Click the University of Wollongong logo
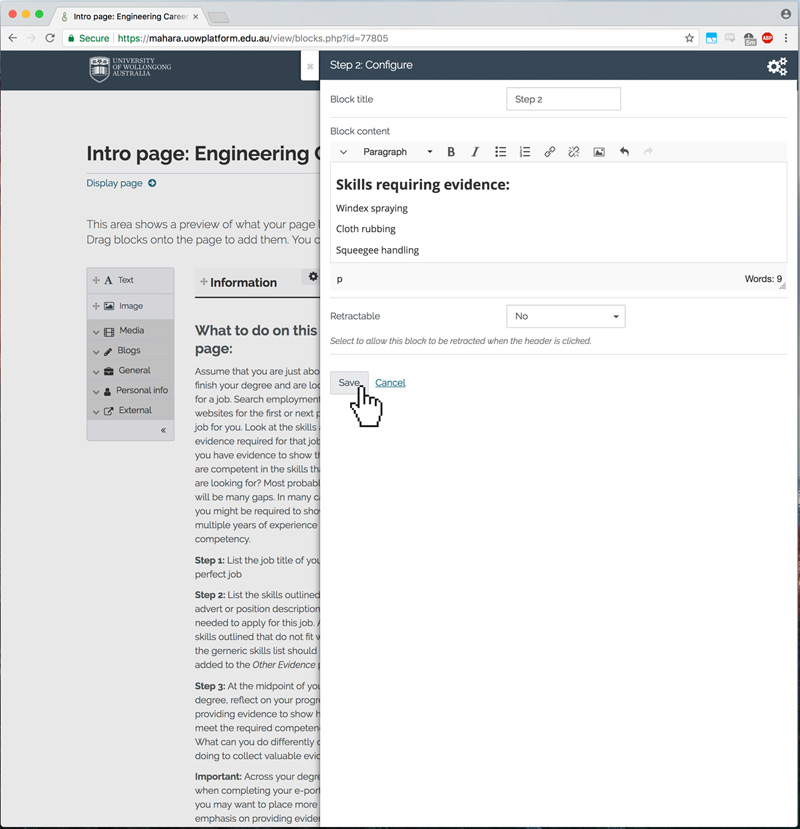The height and width of the screenshot is (829, 800). point(130,69)
